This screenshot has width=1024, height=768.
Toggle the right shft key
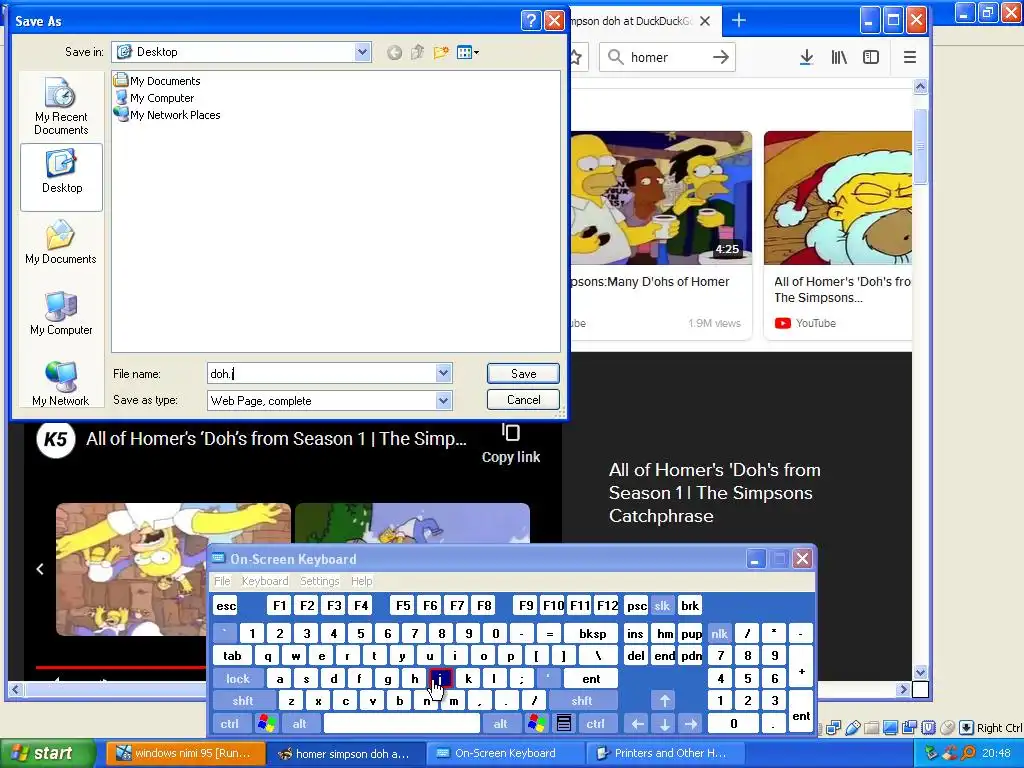coord(582,701)
